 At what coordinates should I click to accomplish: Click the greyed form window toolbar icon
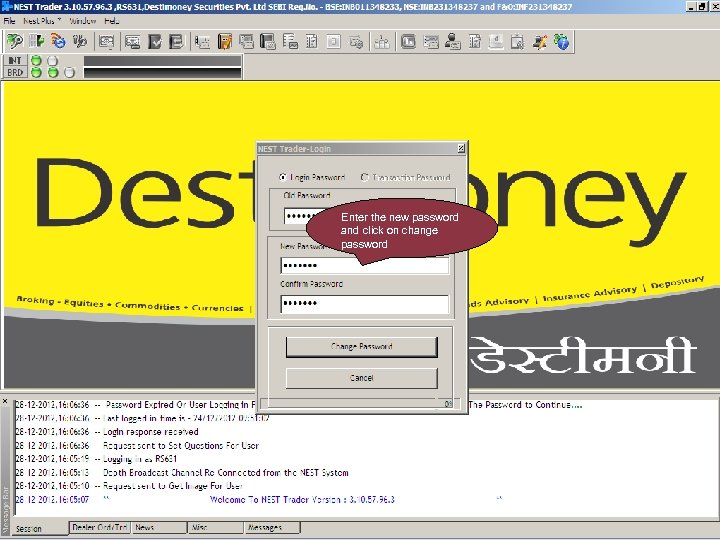tap(431, 42)
